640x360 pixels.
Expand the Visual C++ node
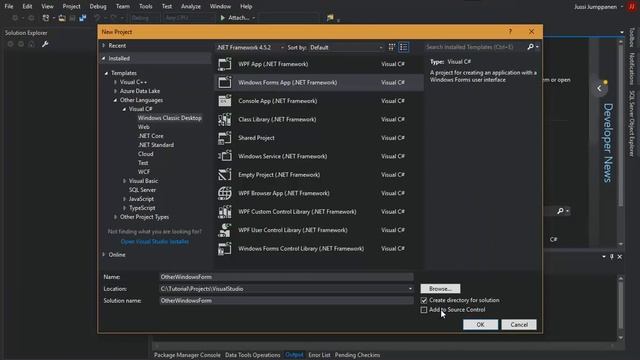coord(116,82)
